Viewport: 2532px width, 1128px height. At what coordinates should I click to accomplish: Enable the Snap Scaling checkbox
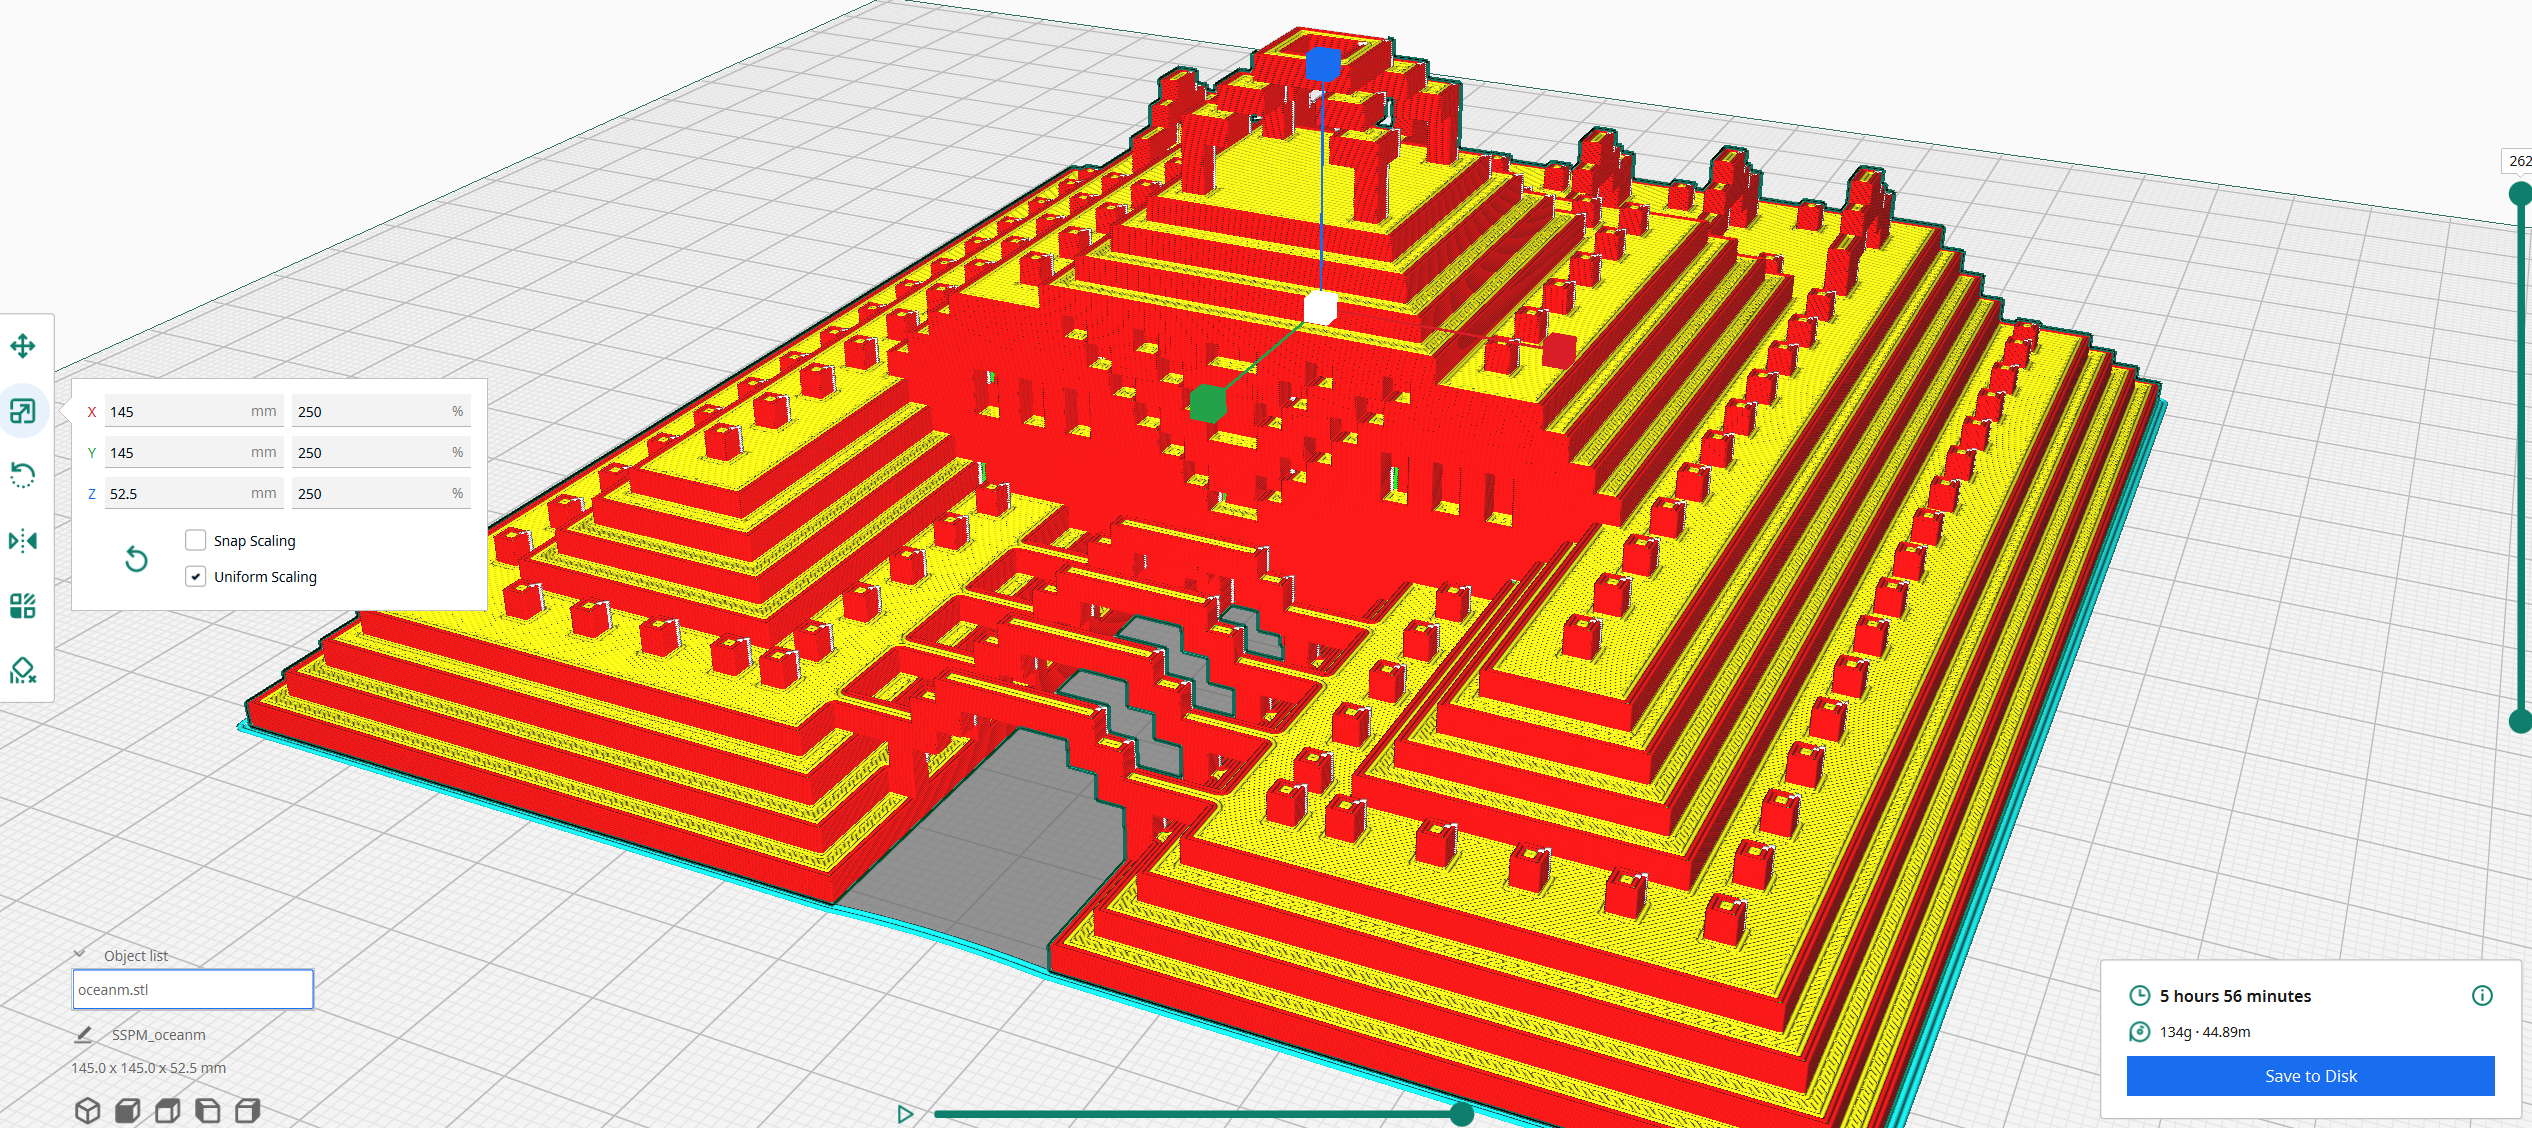tap(196, 540)
